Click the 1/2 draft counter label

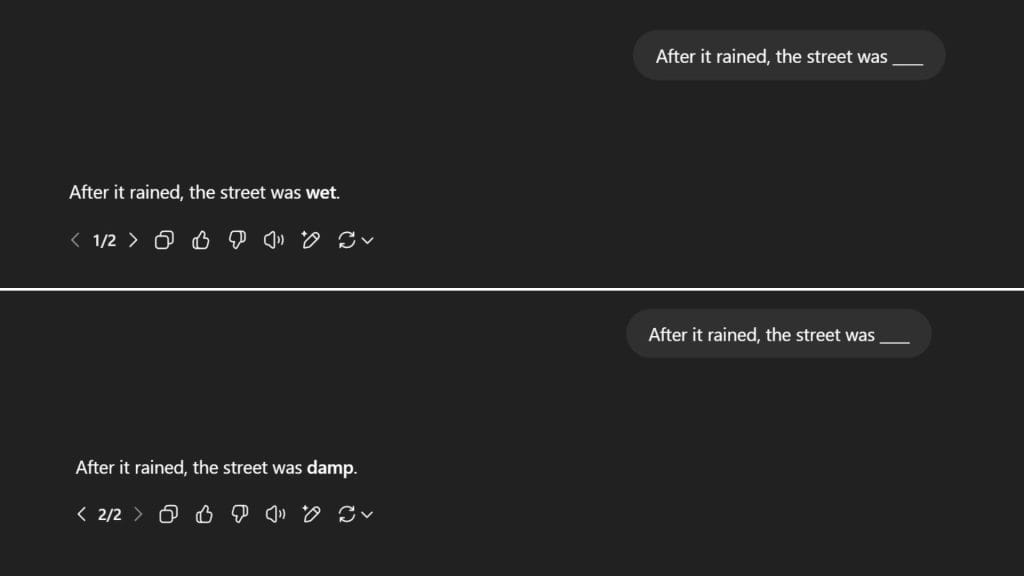103,240
